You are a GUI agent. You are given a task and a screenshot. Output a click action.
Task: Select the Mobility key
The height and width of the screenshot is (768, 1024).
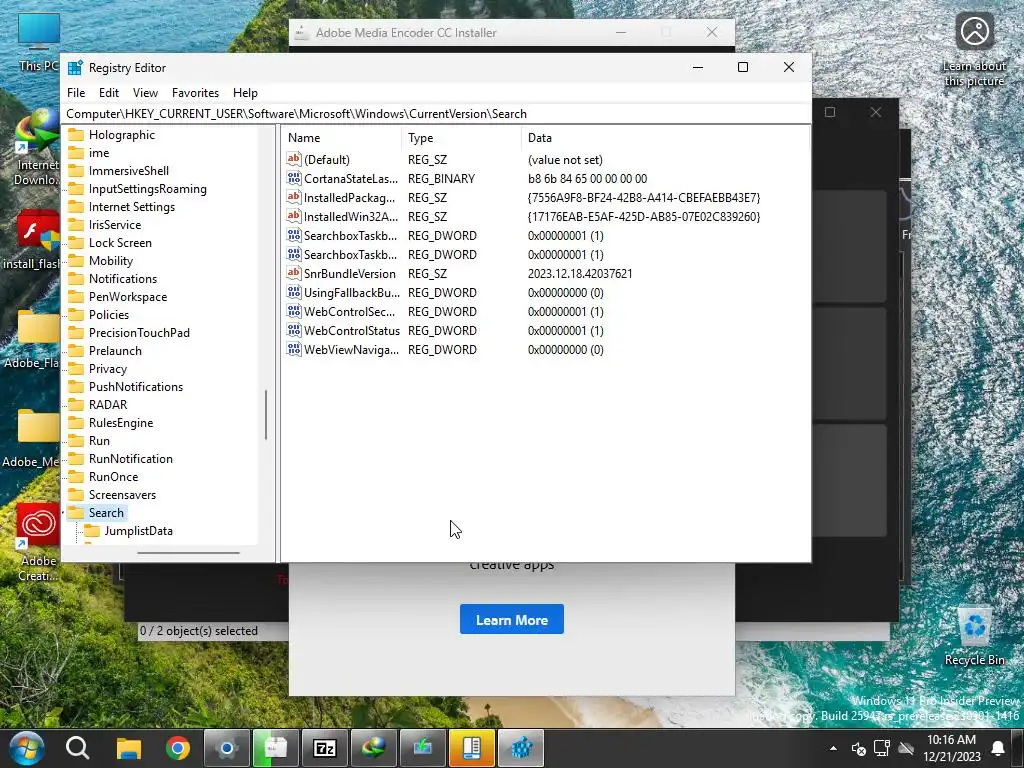pyautogui.click(x=111, y=261)
